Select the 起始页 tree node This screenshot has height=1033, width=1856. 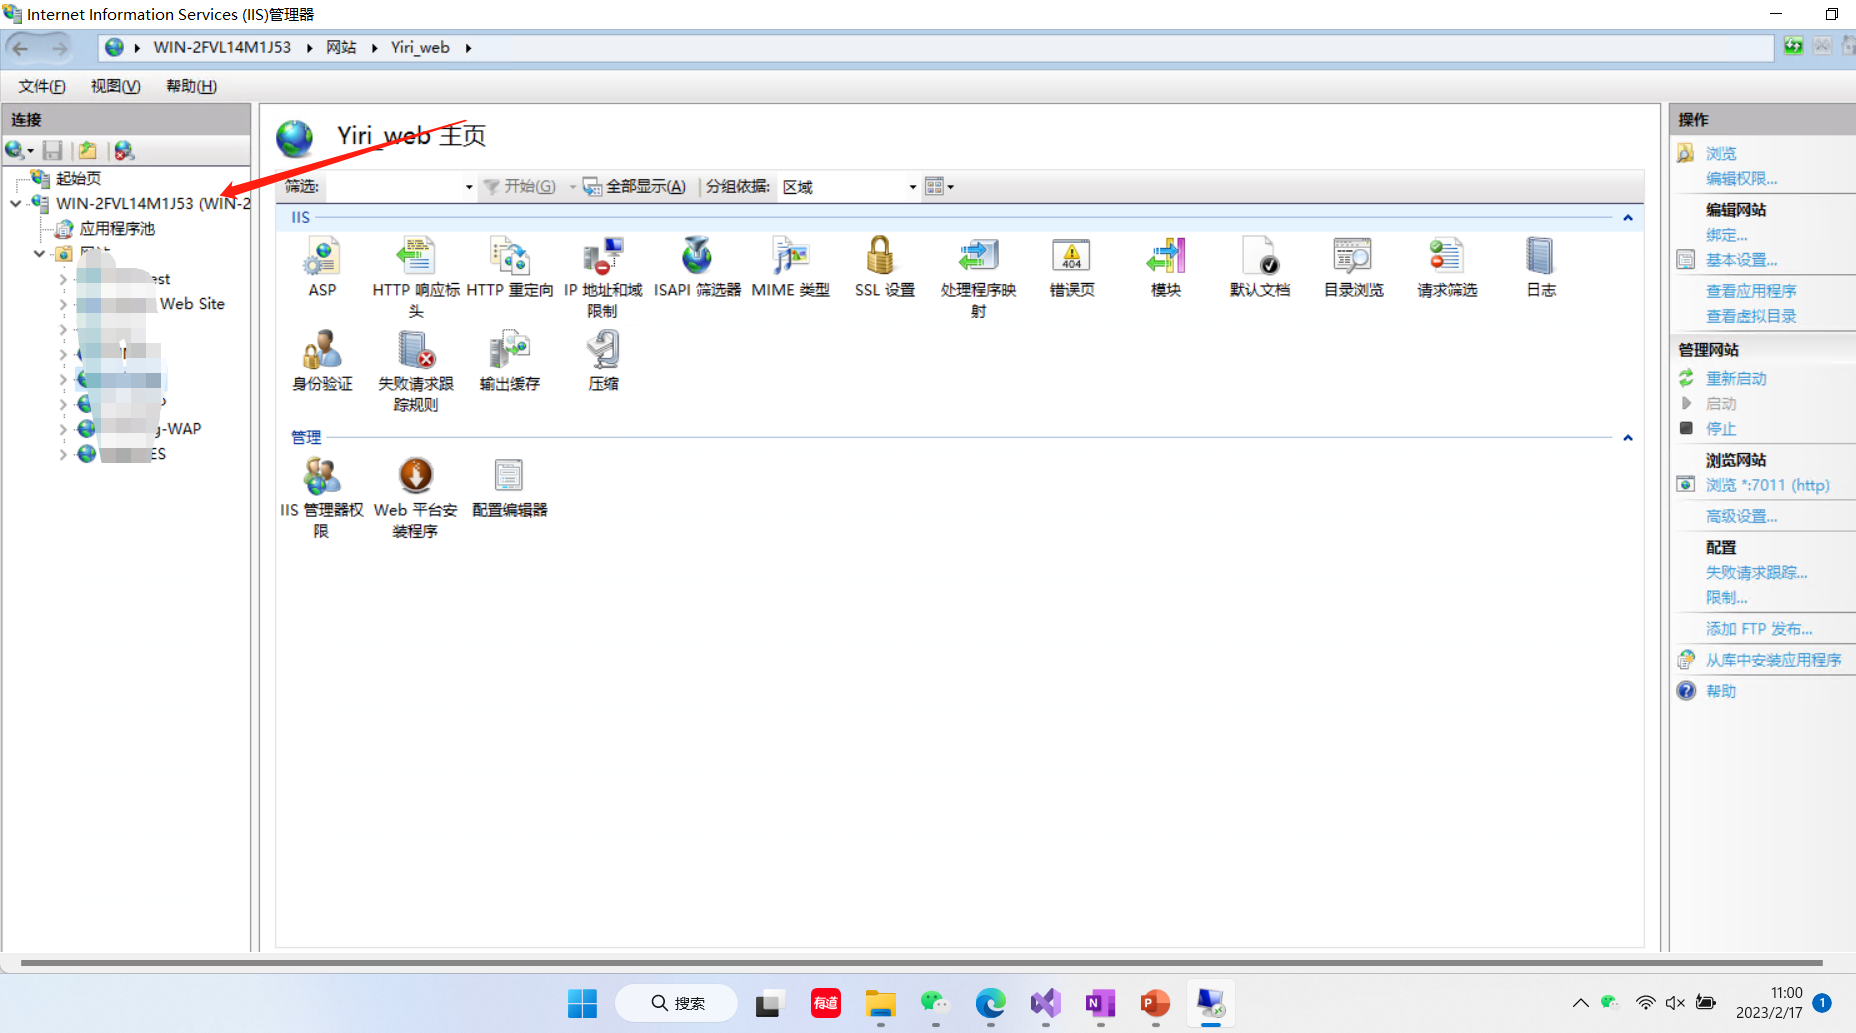click(78, 178)
